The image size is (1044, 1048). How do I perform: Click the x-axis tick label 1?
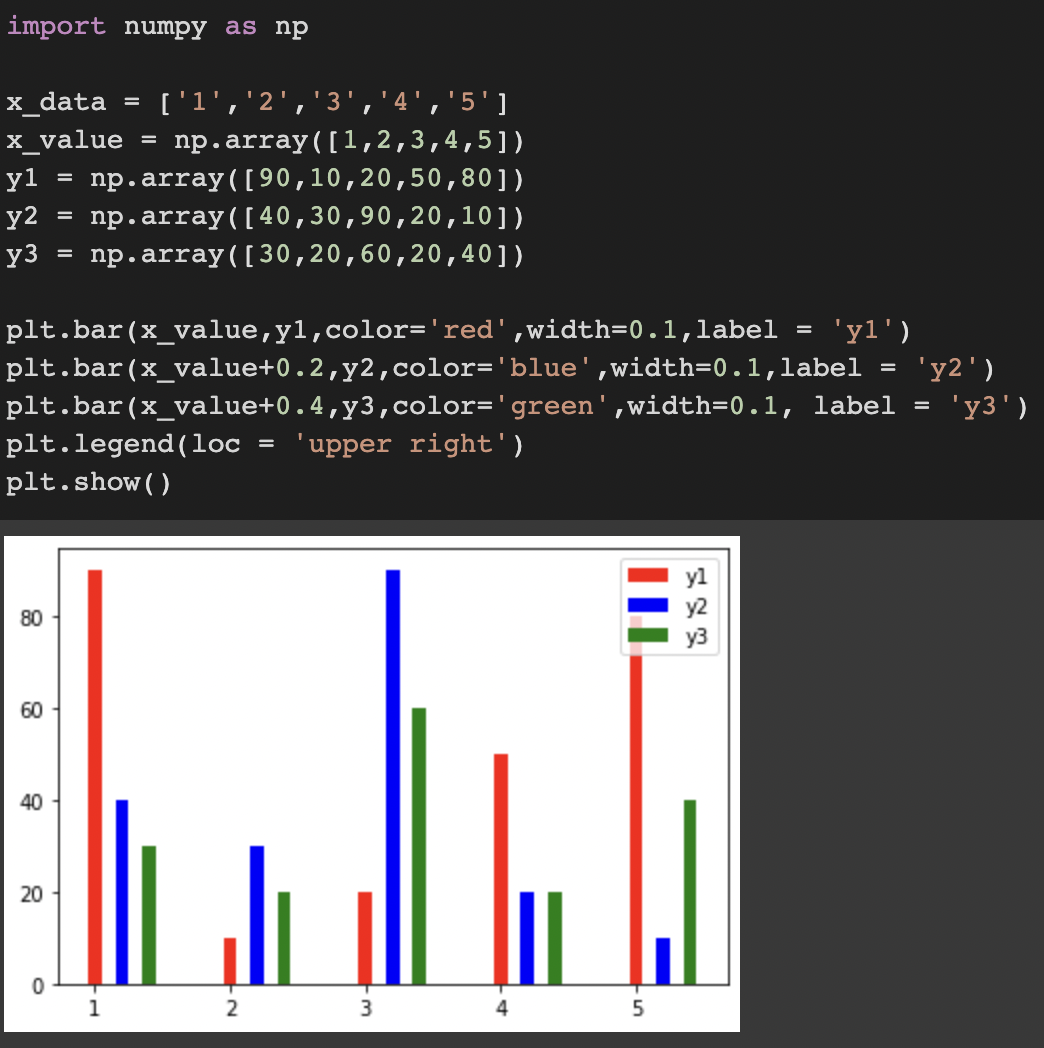tap(95, 1008)
